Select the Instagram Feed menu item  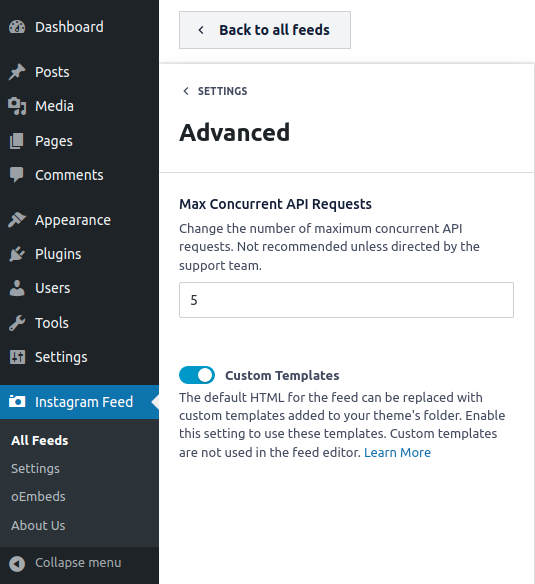79,402
